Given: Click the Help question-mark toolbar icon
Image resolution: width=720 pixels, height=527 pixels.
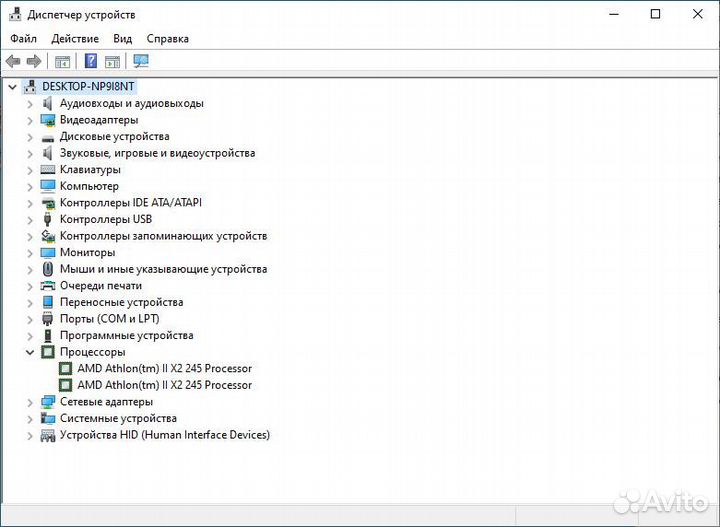Looking at the screenshot, I should click(91, 61).
